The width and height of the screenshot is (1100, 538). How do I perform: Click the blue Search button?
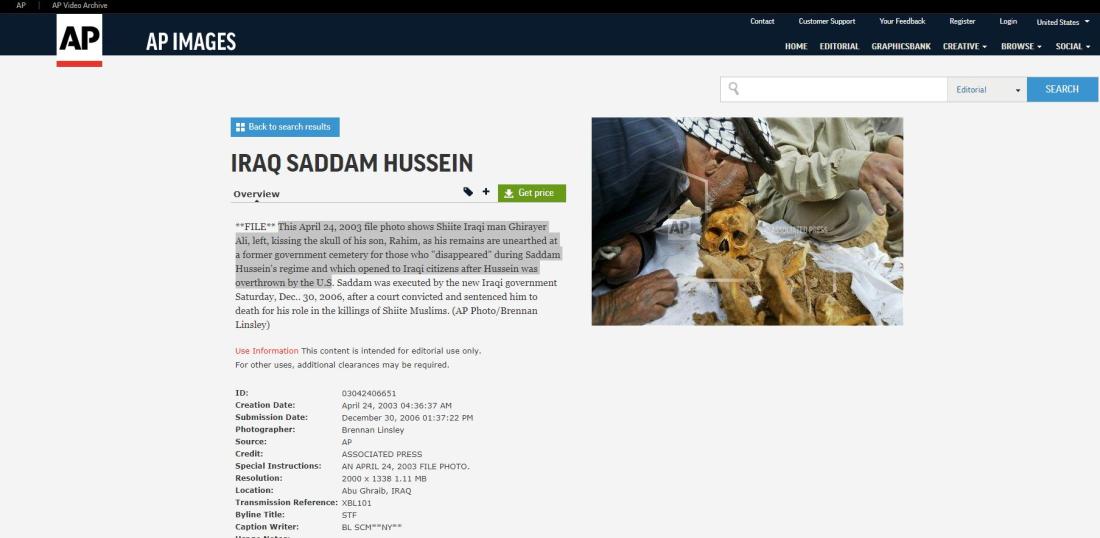tap(1062, 89)
